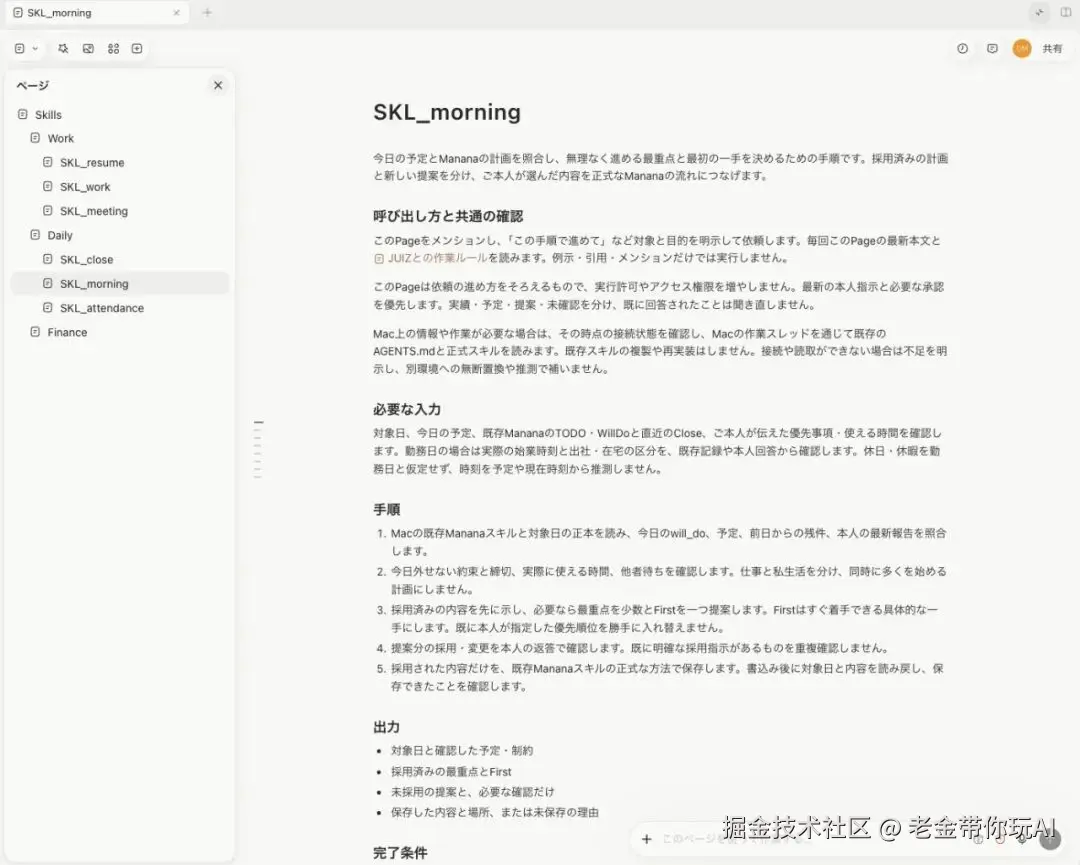1080x865 pixels.
Task: Select SKL_resume in the page tree
Action: coord(92,163)
